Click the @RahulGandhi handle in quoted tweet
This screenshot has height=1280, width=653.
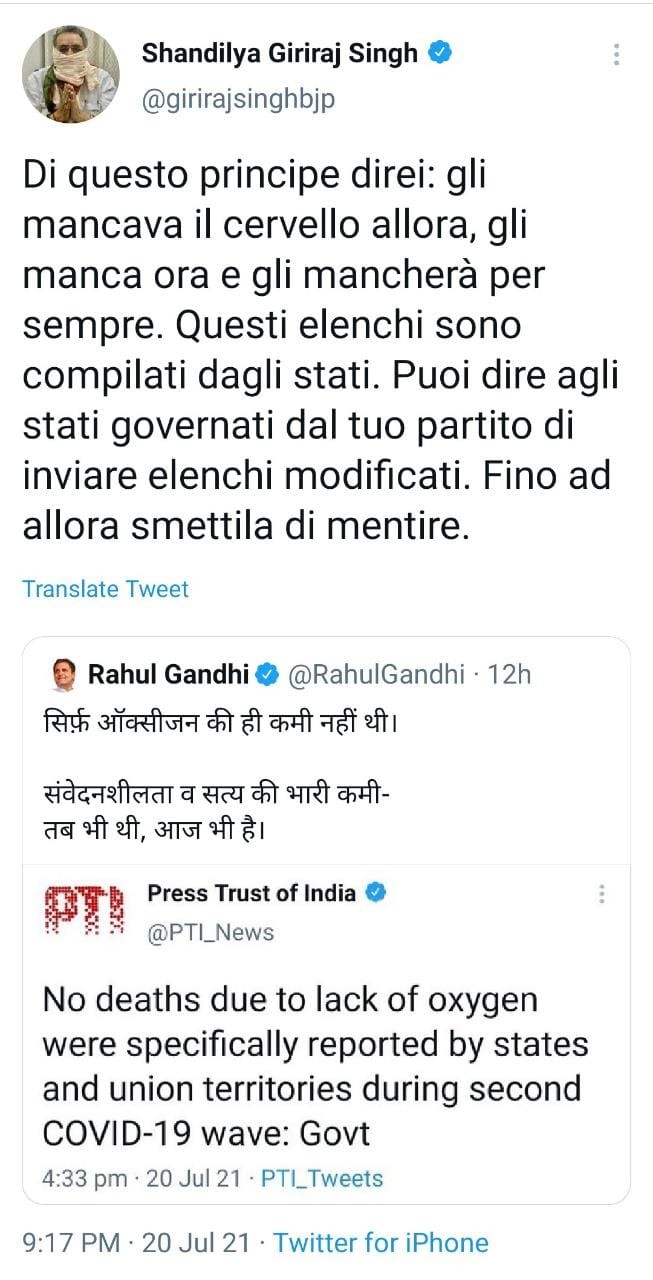pos(376,675)
